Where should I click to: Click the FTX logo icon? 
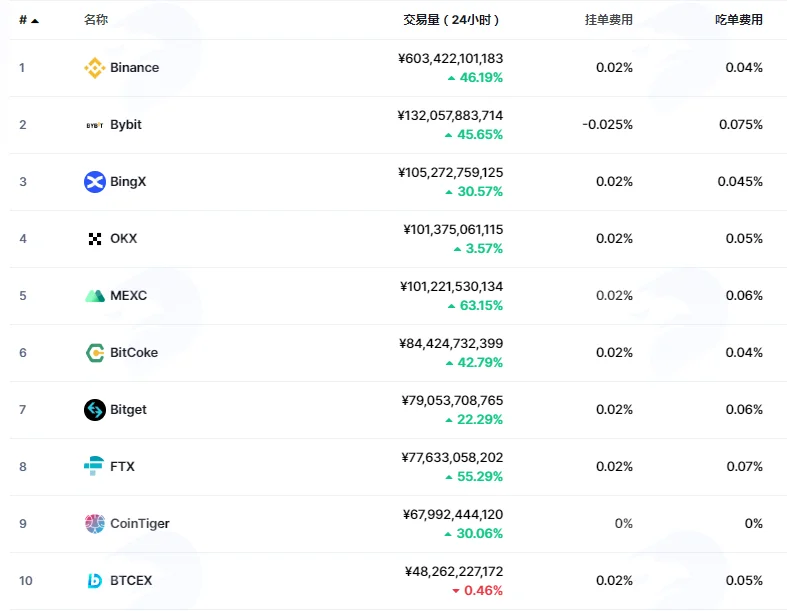pyautogui.click(x=94, y=466)
